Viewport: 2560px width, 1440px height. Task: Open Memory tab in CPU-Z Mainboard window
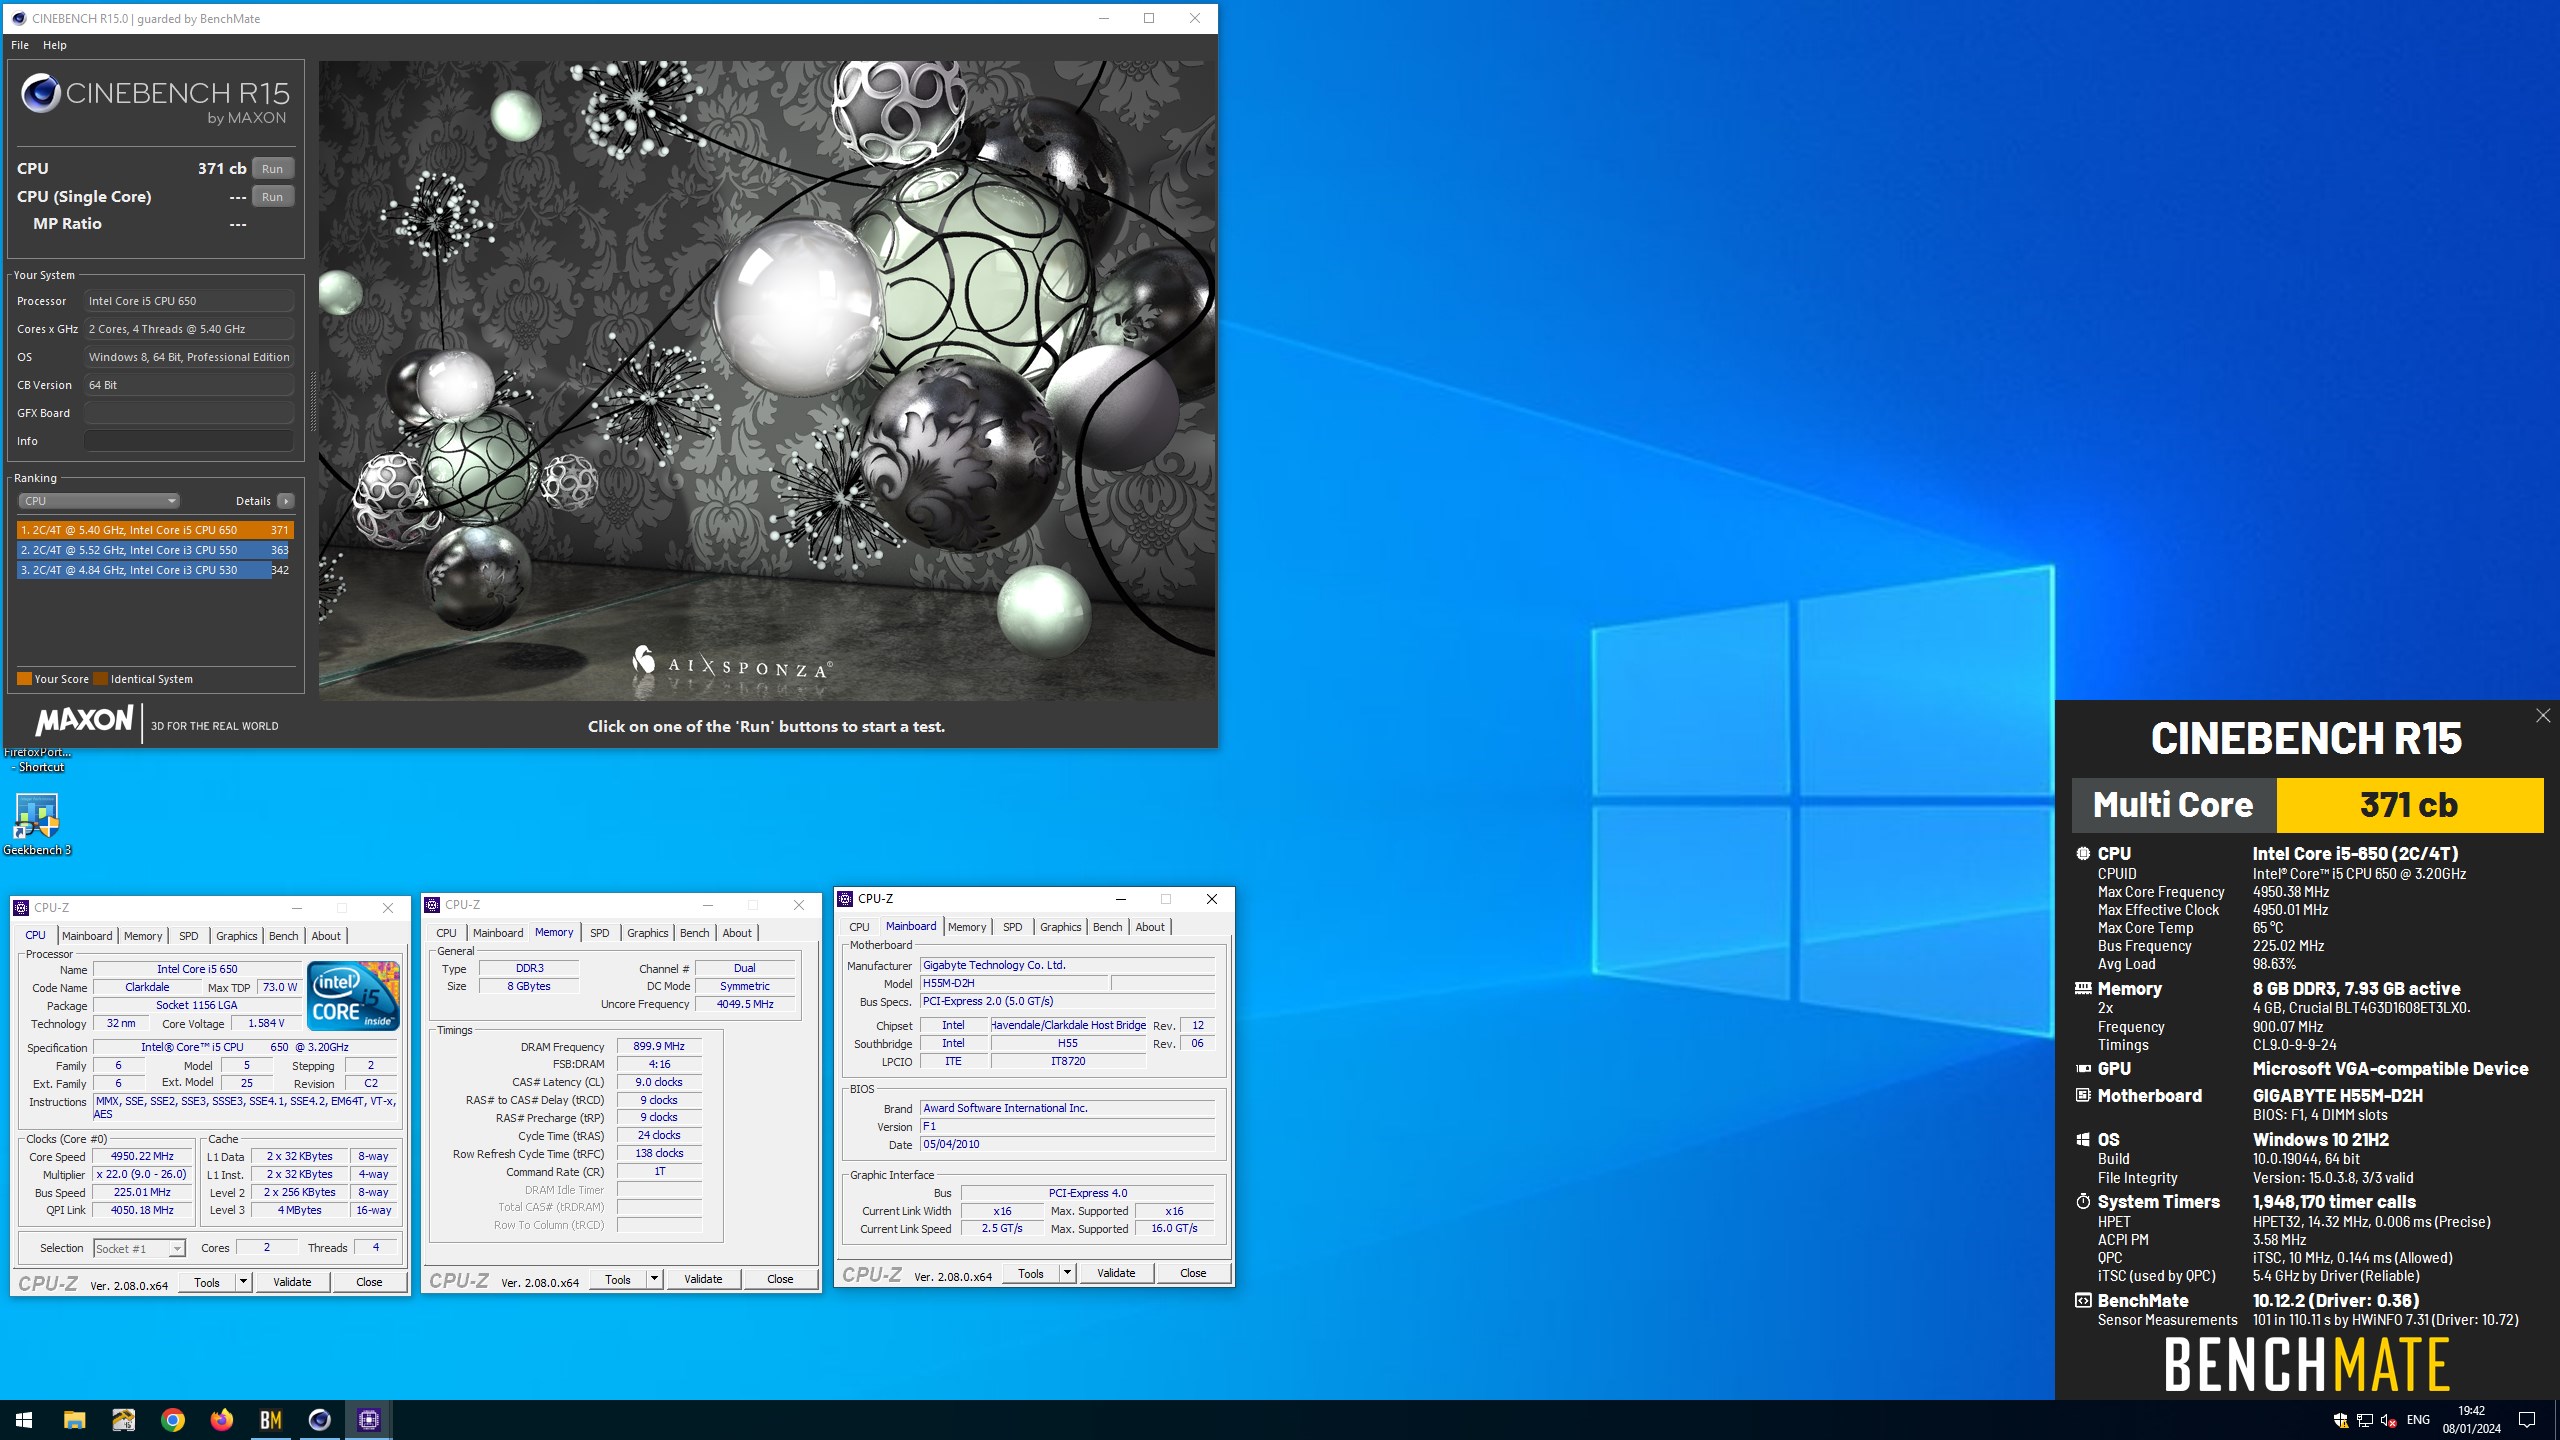click(x=967, y=927)
